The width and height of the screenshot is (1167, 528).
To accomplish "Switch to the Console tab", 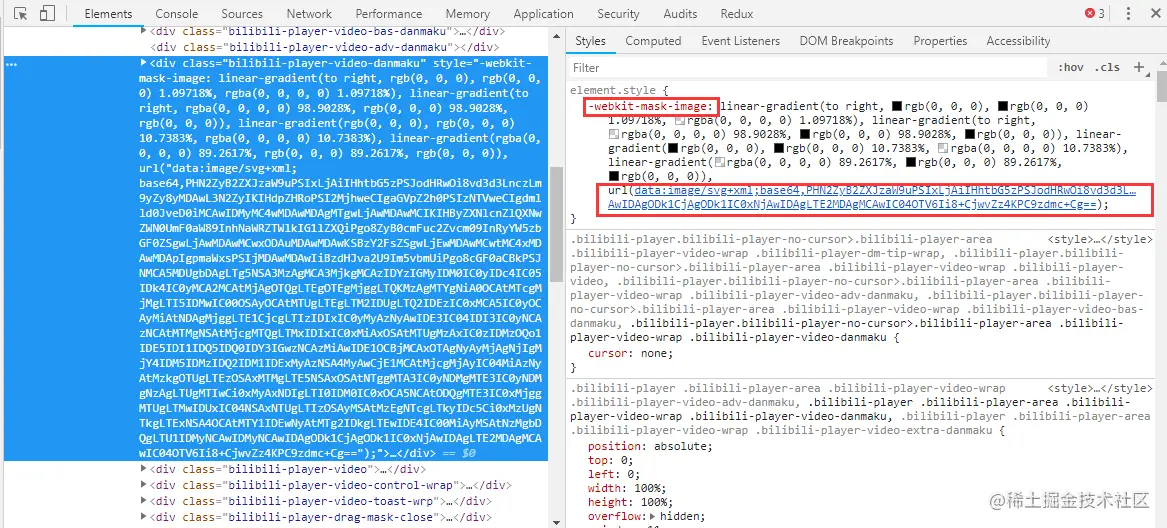I will click(176, 13).
